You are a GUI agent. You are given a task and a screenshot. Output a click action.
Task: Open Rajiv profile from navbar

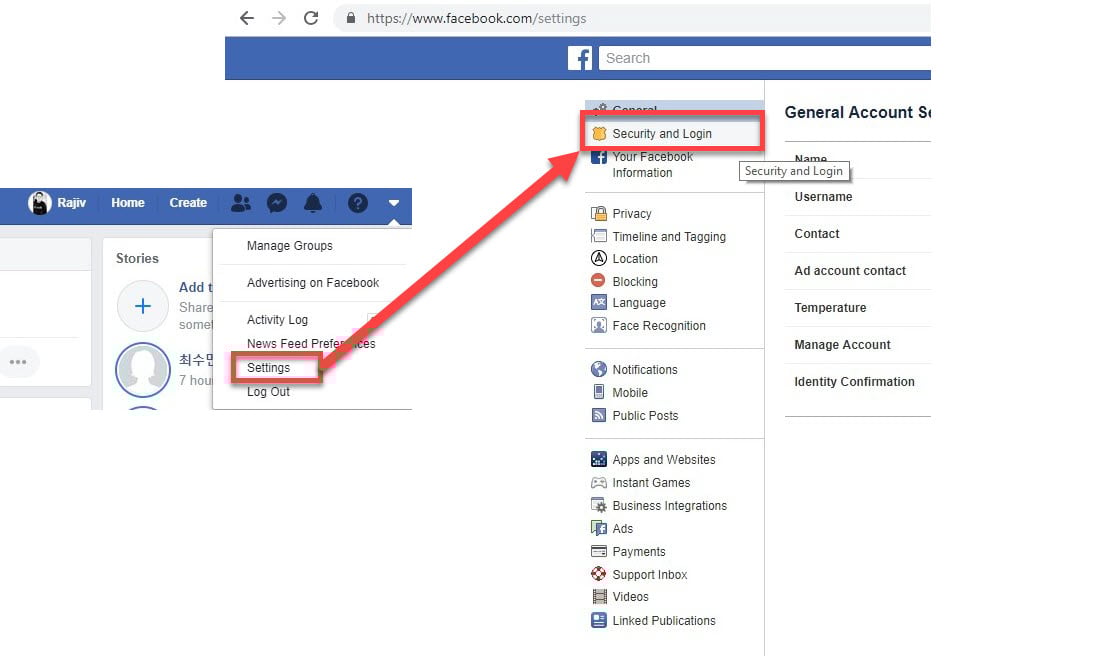click(x=57, y=203)
